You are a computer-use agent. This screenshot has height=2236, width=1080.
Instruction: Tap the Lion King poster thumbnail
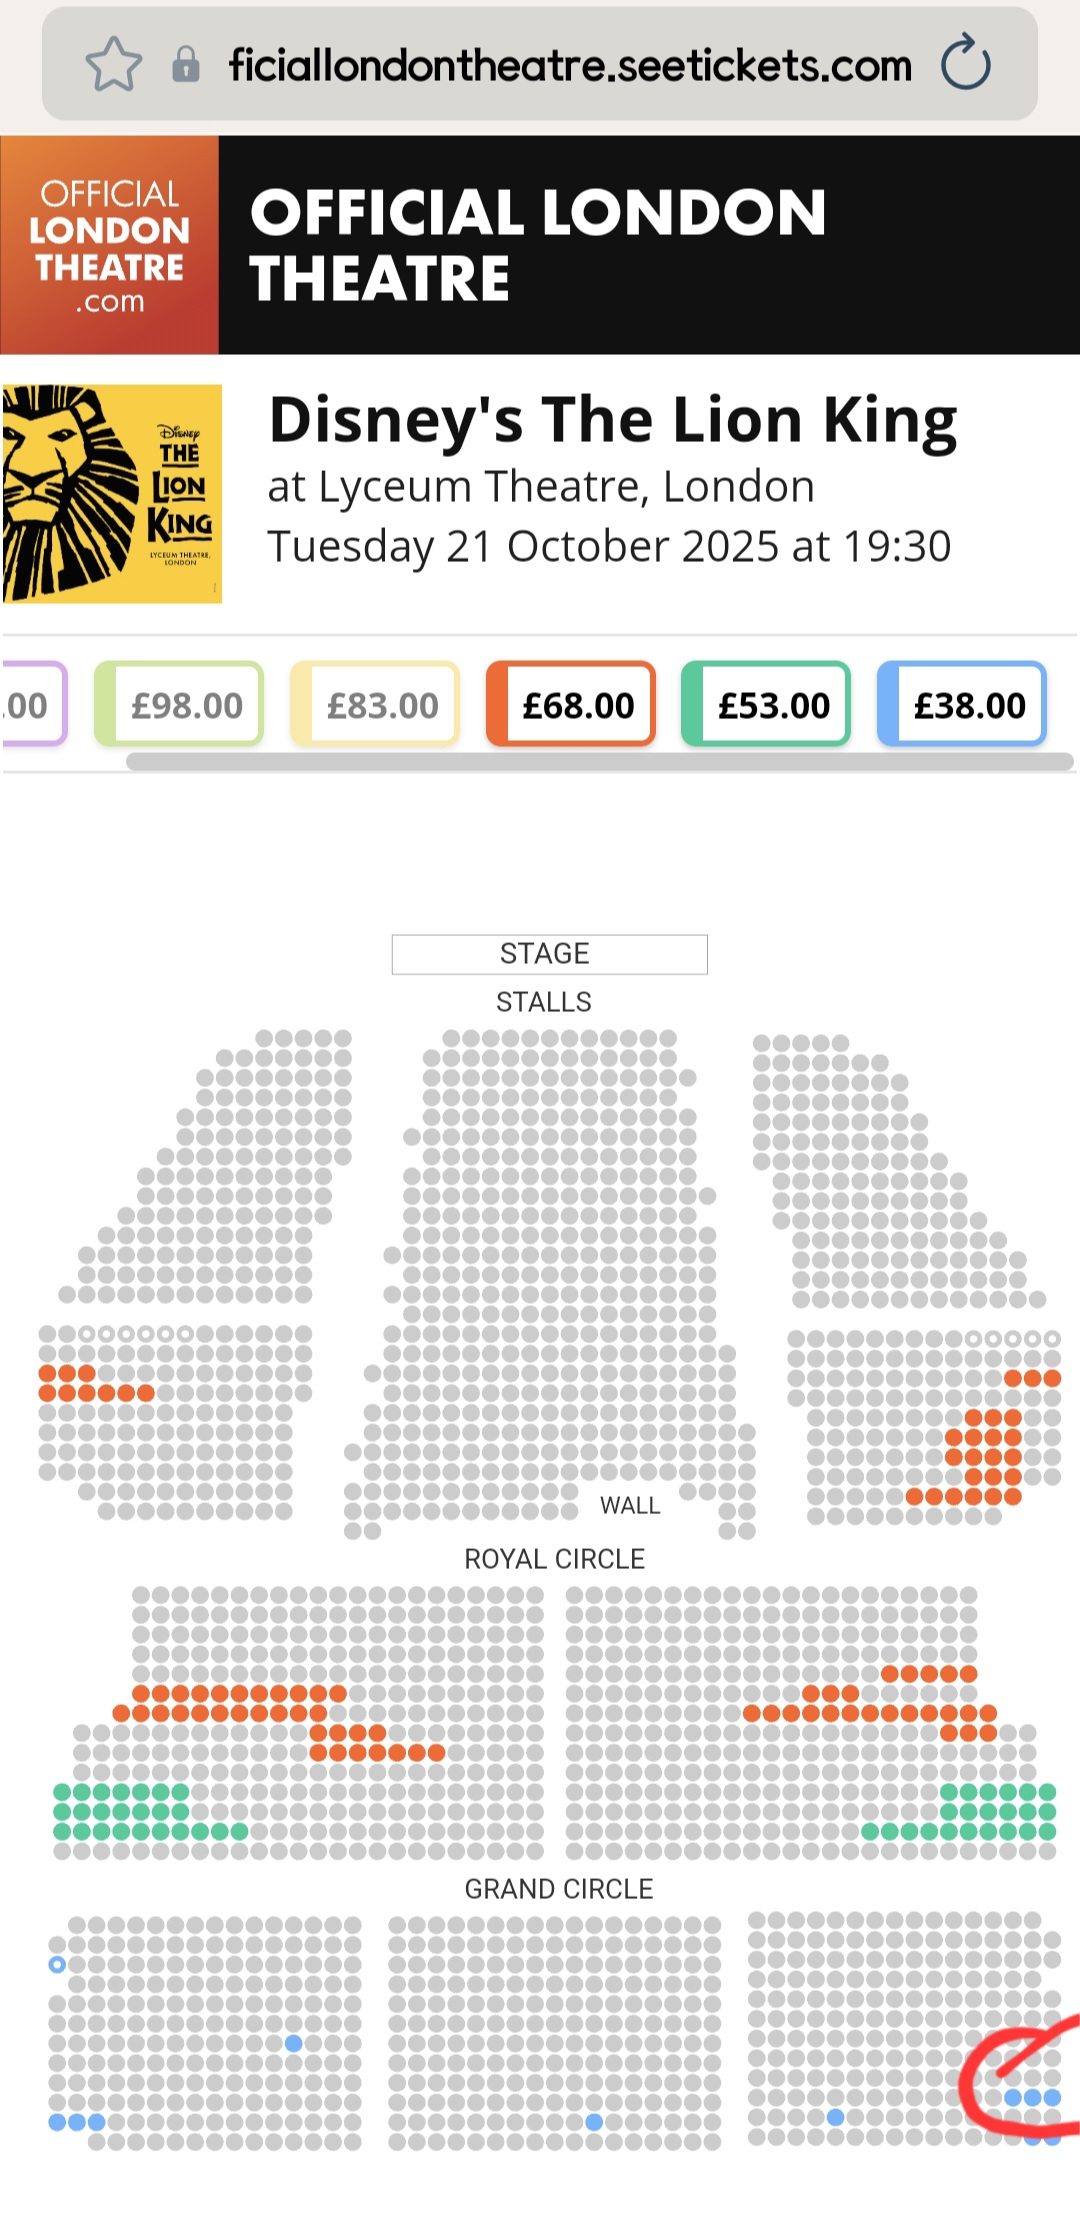[x=112, y=494]
